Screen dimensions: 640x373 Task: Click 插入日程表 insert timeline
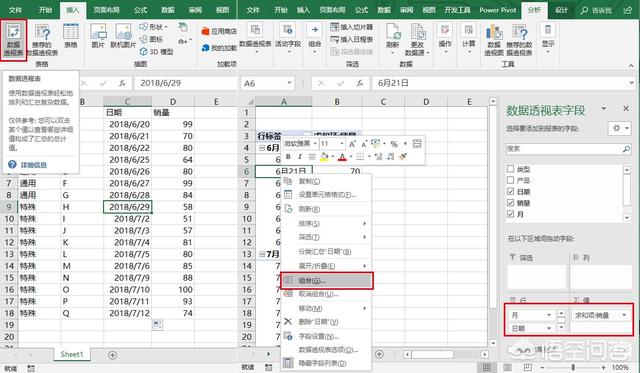[x=352, y=39]
